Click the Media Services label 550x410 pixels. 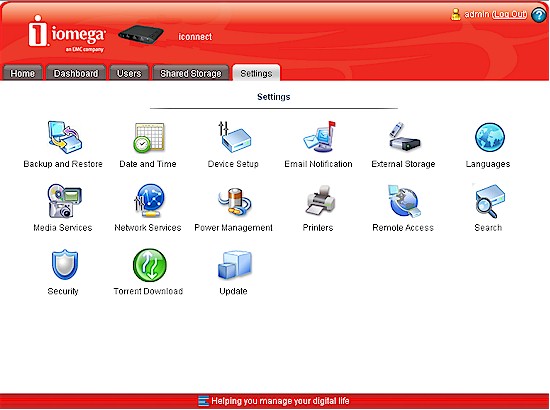[x=63, y=228]
